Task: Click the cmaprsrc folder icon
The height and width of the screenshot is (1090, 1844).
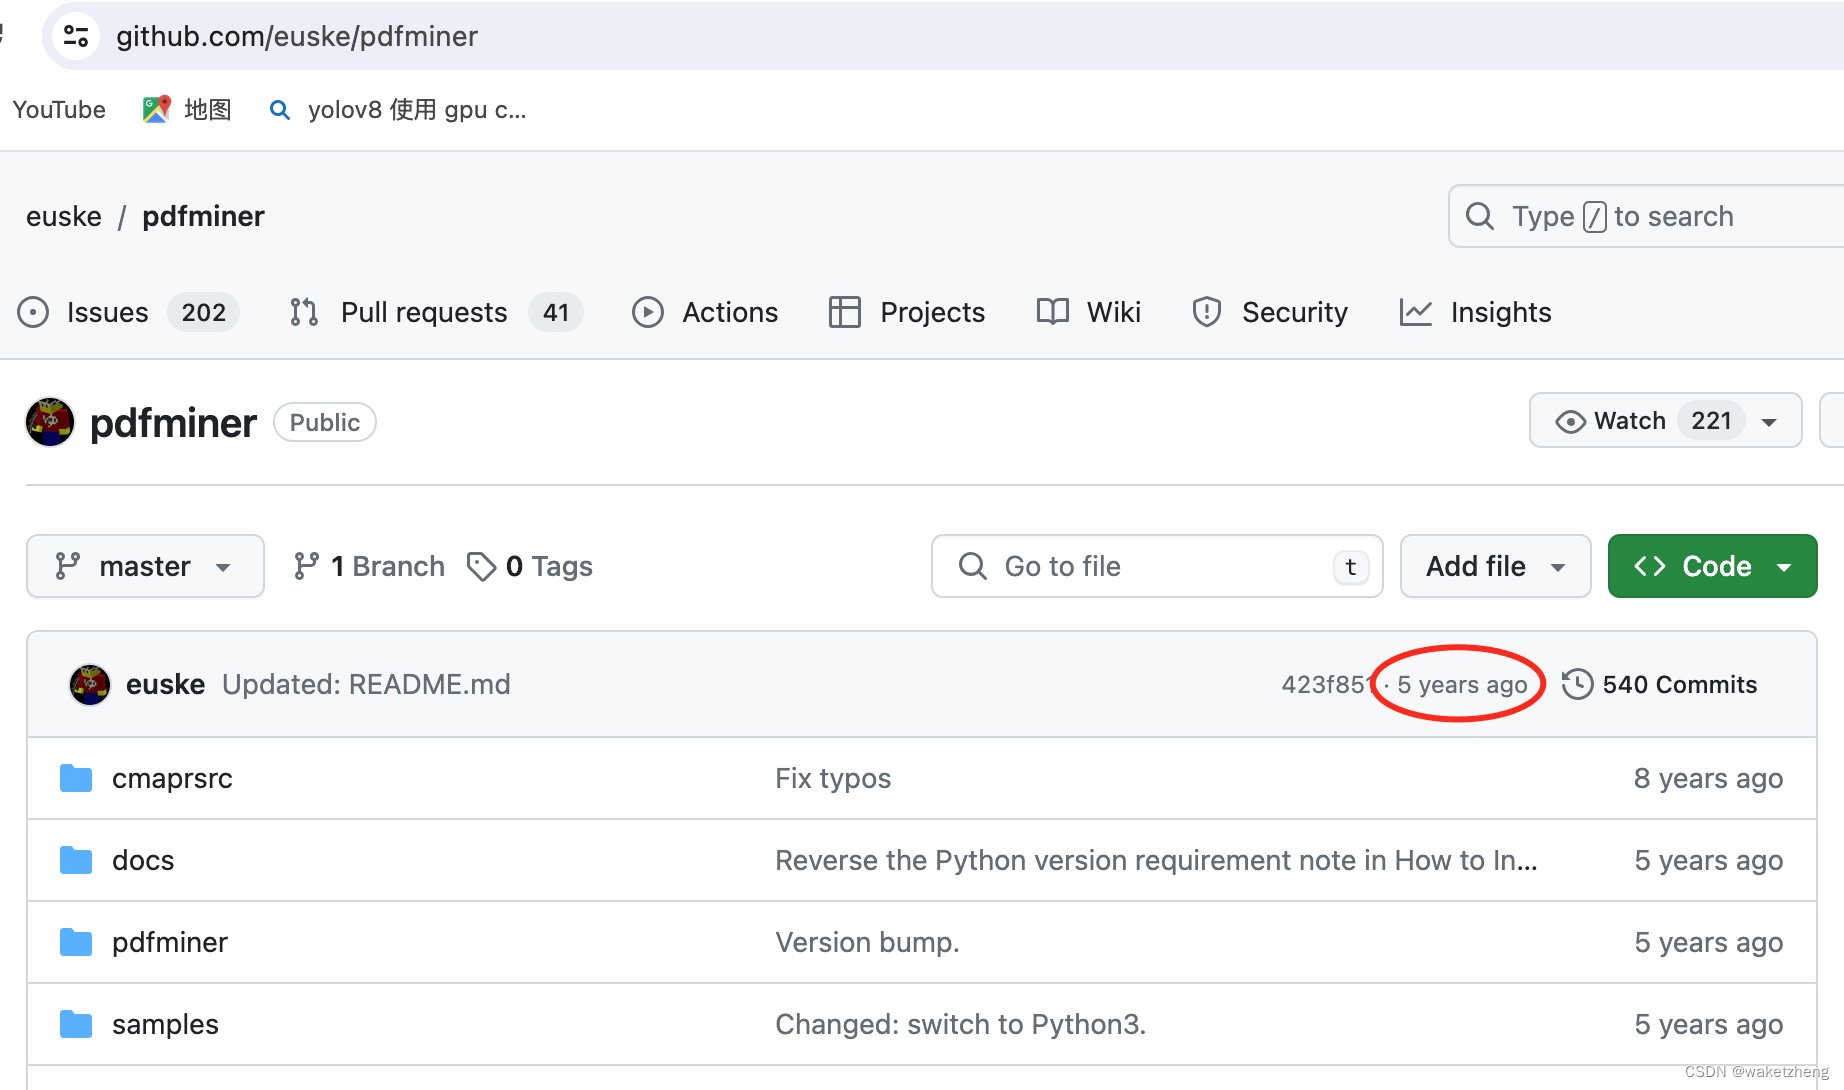Action: (76, 778)
